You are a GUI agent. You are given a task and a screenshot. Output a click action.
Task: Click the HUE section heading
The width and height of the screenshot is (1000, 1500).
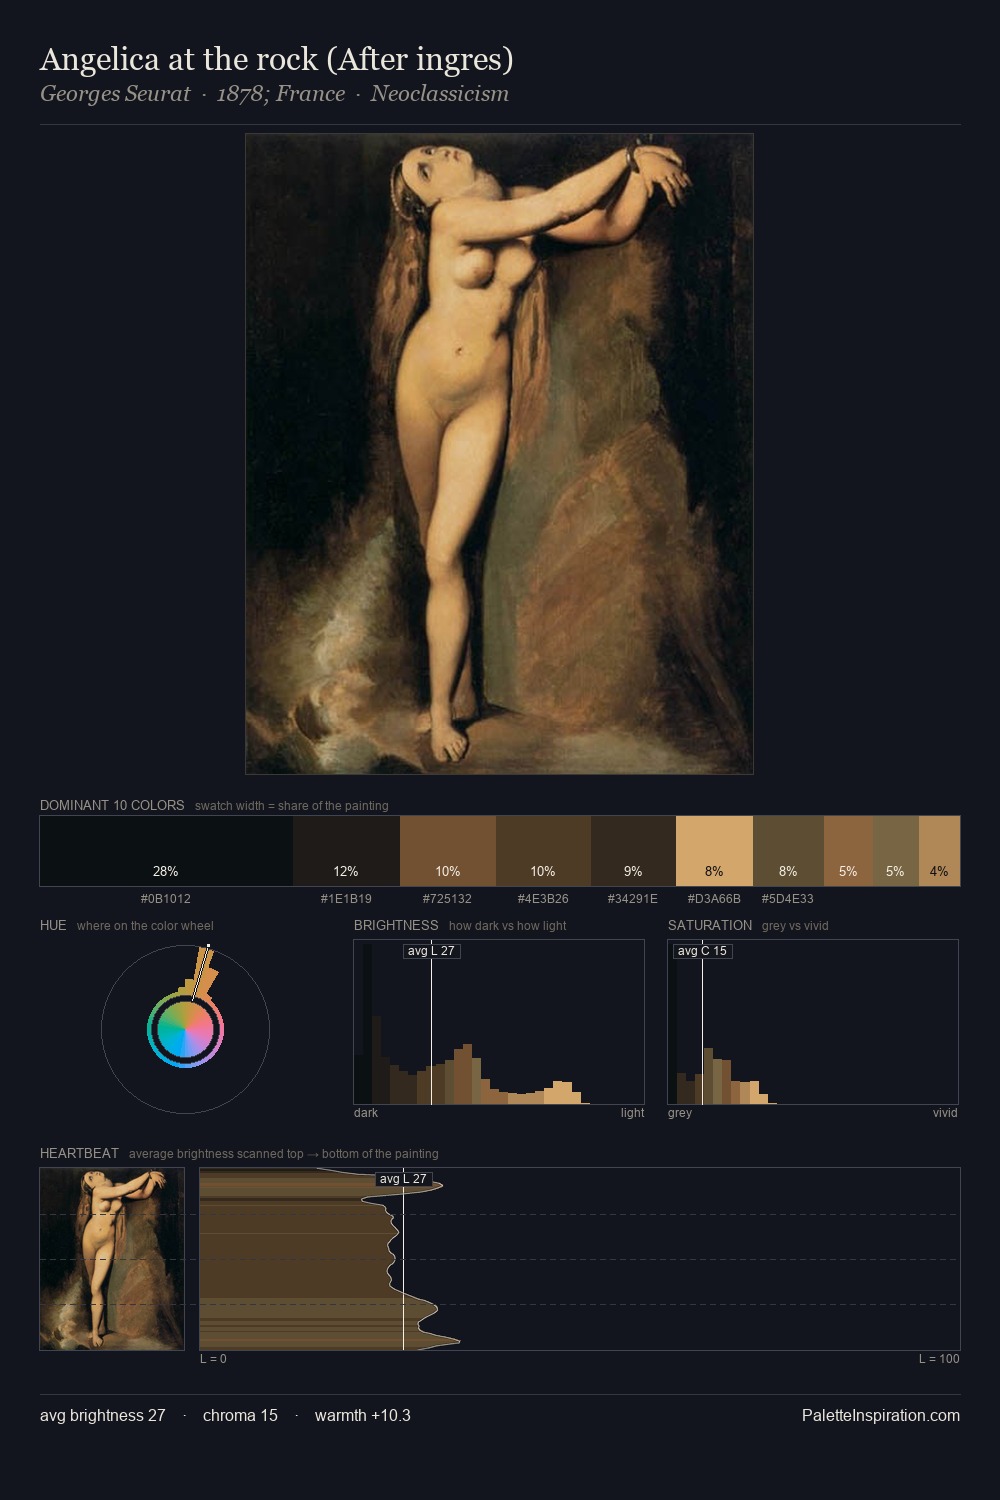pyautogui.click(x=53, y=925)
